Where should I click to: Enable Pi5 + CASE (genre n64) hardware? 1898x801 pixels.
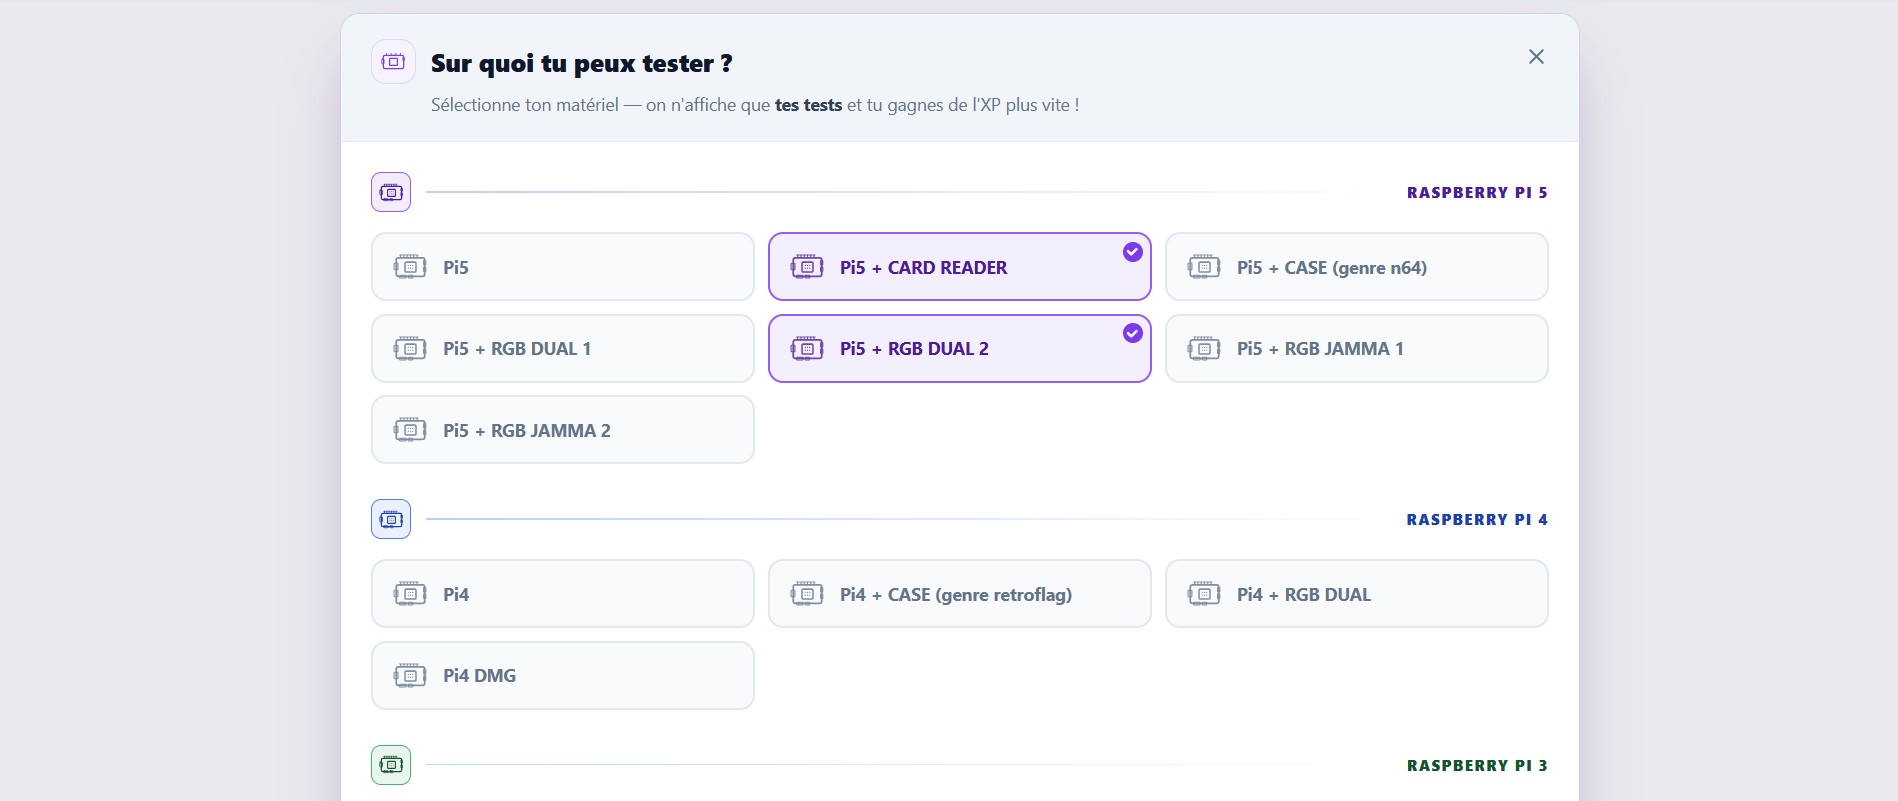click(x=1356, y=267)
